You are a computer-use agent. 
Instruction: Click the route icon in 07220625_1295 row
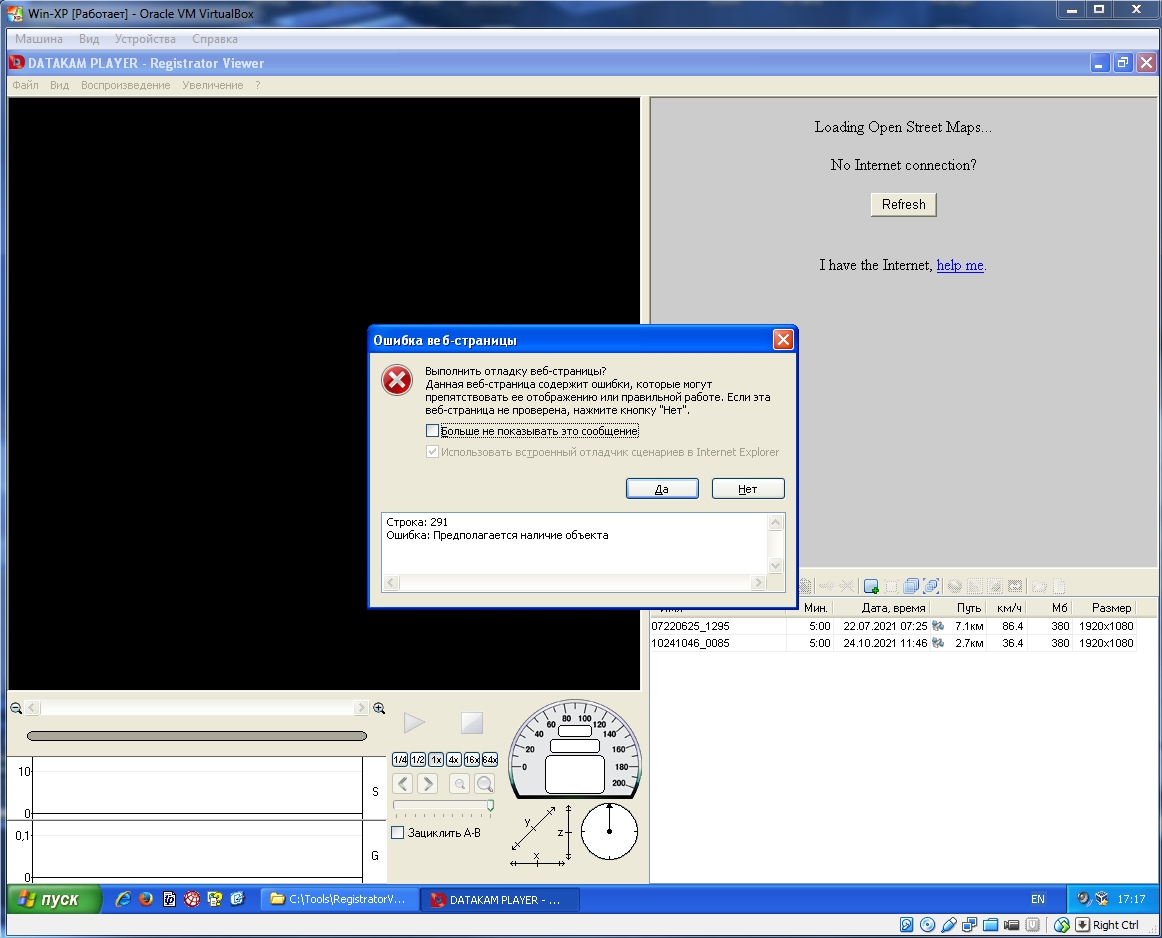[938, 626]
